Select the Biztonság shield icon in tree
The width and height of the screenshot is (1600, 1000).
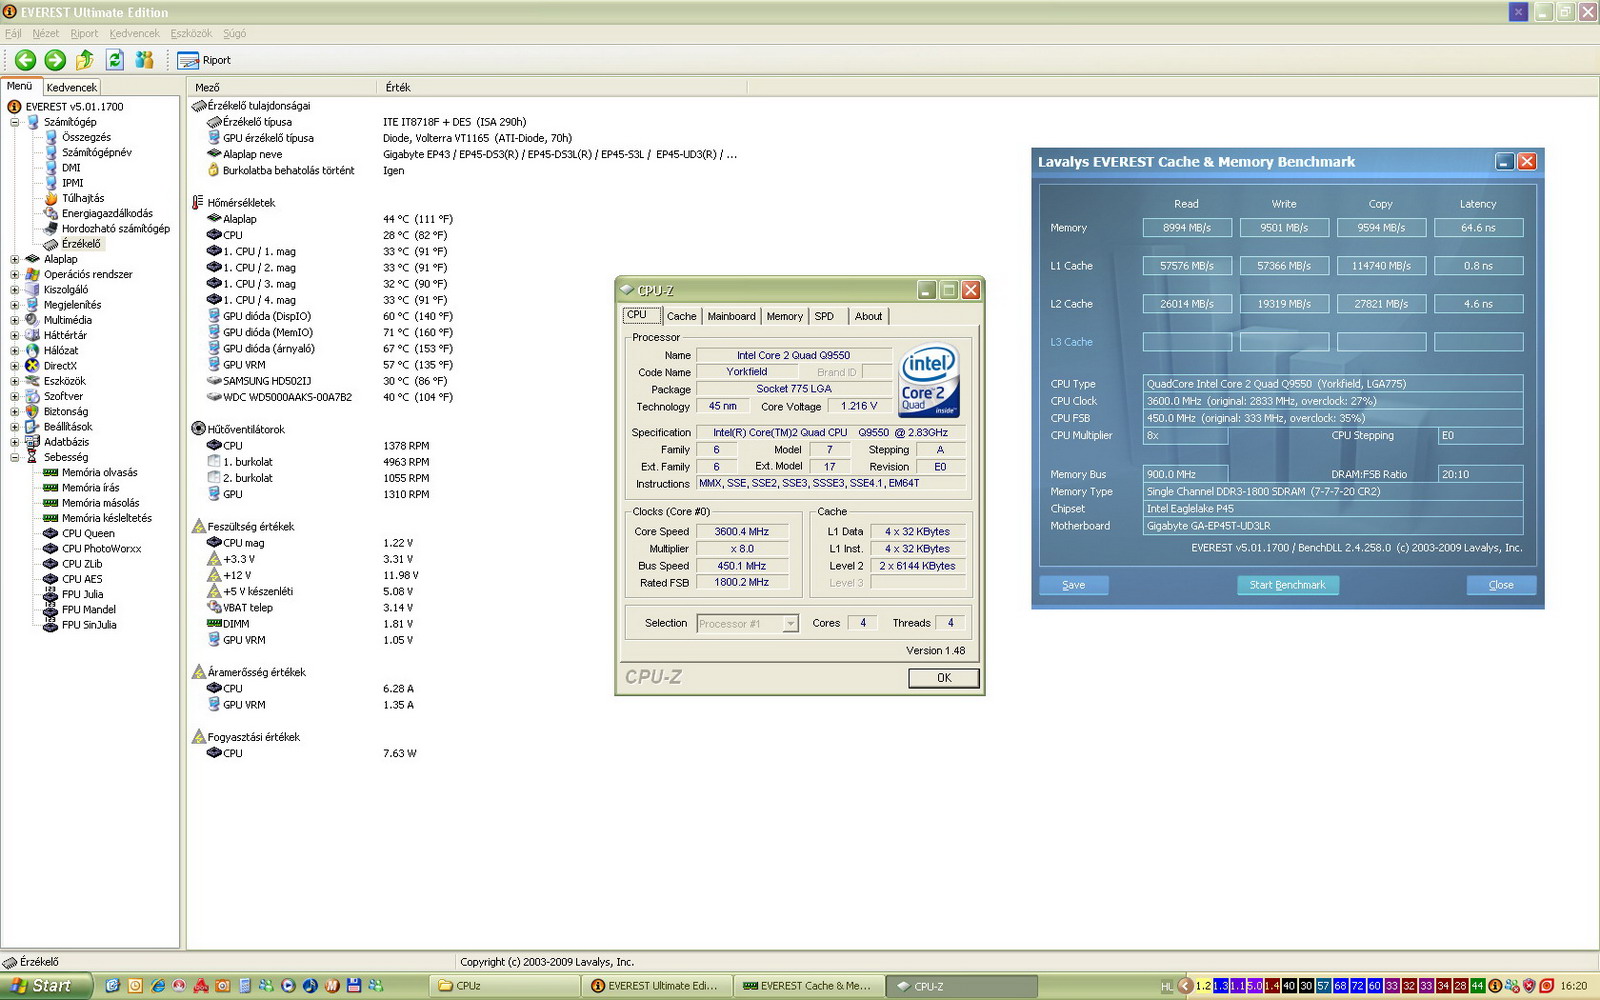pyautogui.click(x=32, y=411)
